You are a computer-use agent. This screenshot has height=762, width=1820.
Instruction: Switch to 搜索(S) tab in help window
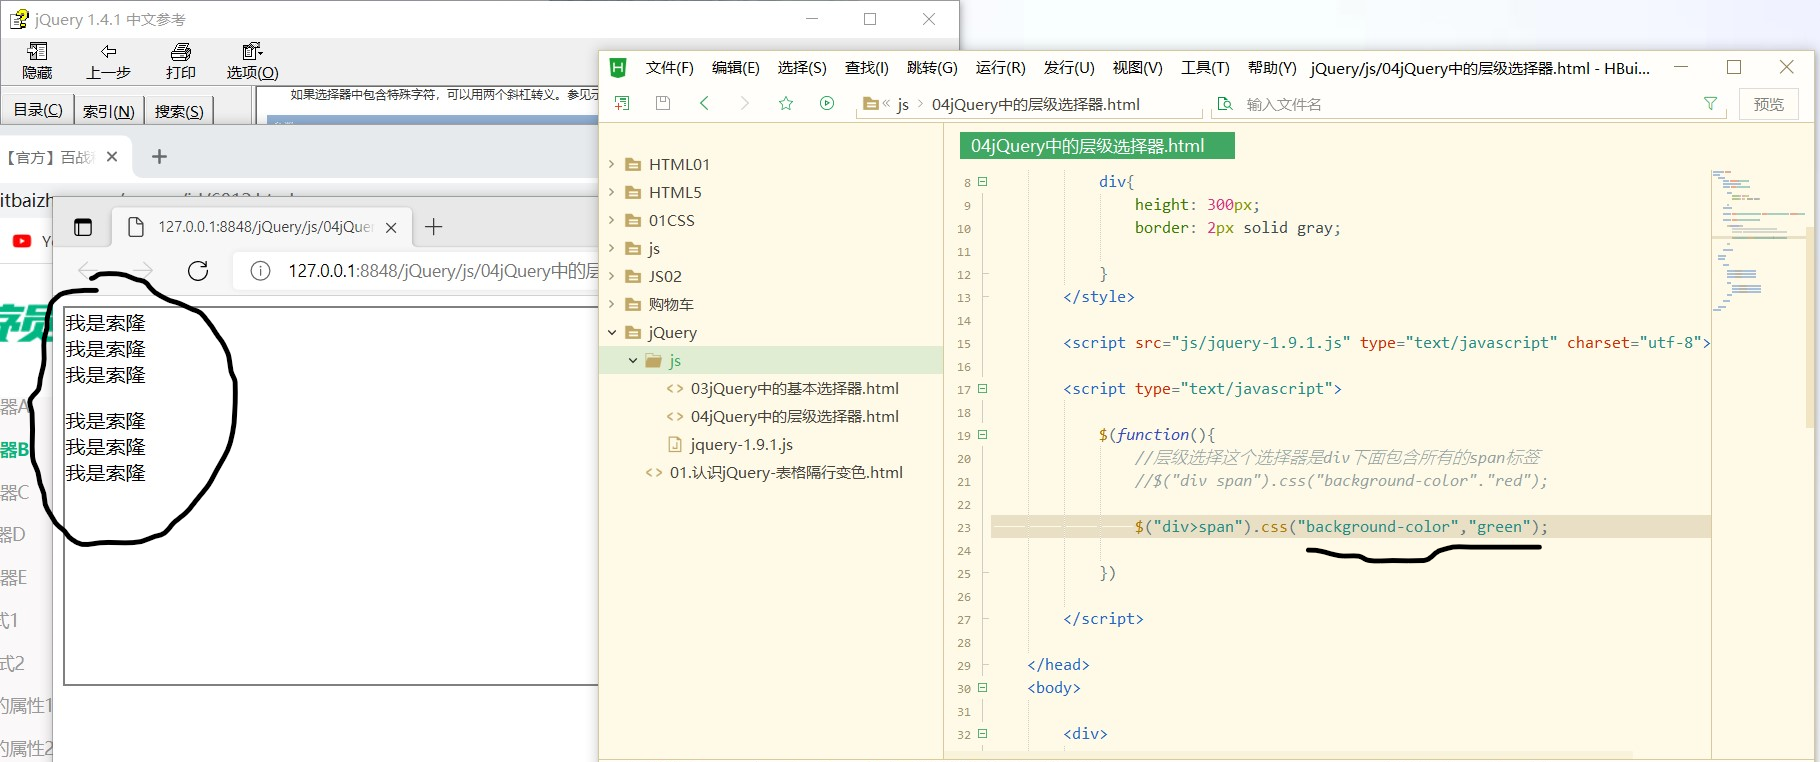pos(179,110)
